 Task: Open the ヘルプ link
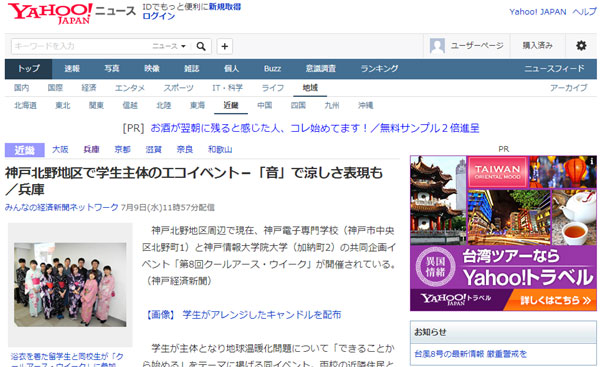click(x=584, y=12)
